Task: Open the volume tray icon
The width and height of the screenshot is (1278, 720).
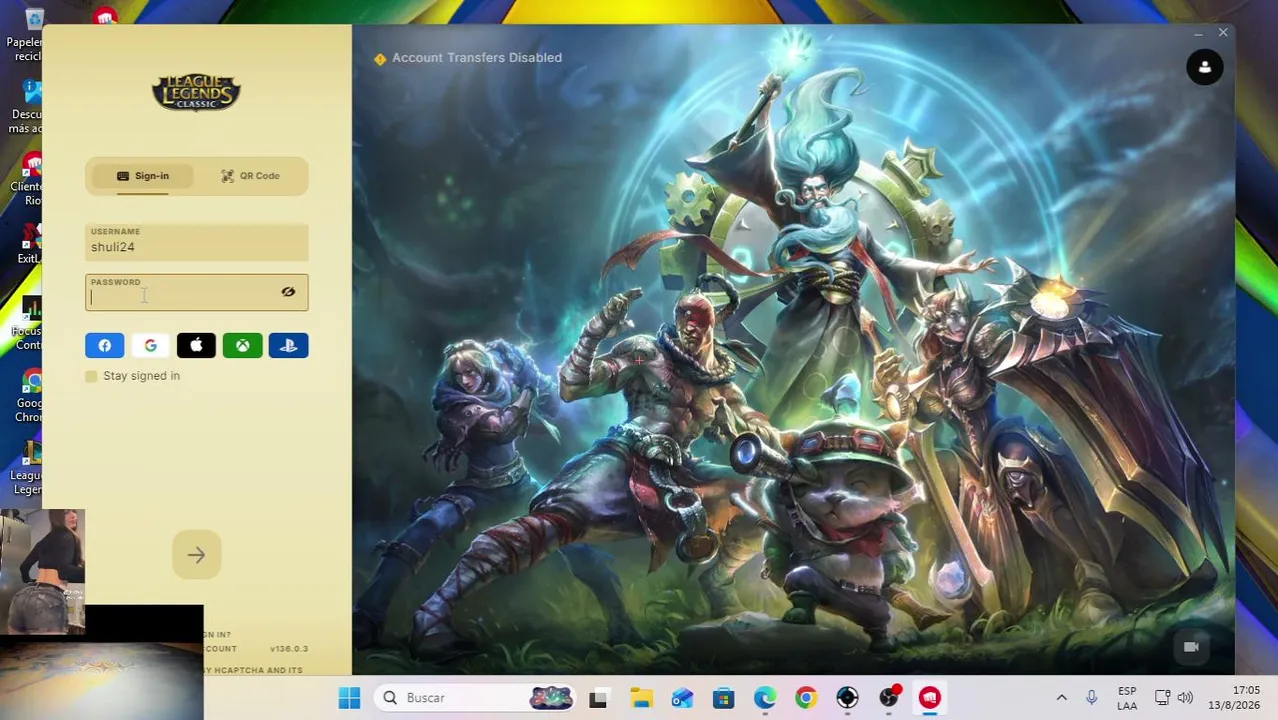Action: (x=1185, y=698)
